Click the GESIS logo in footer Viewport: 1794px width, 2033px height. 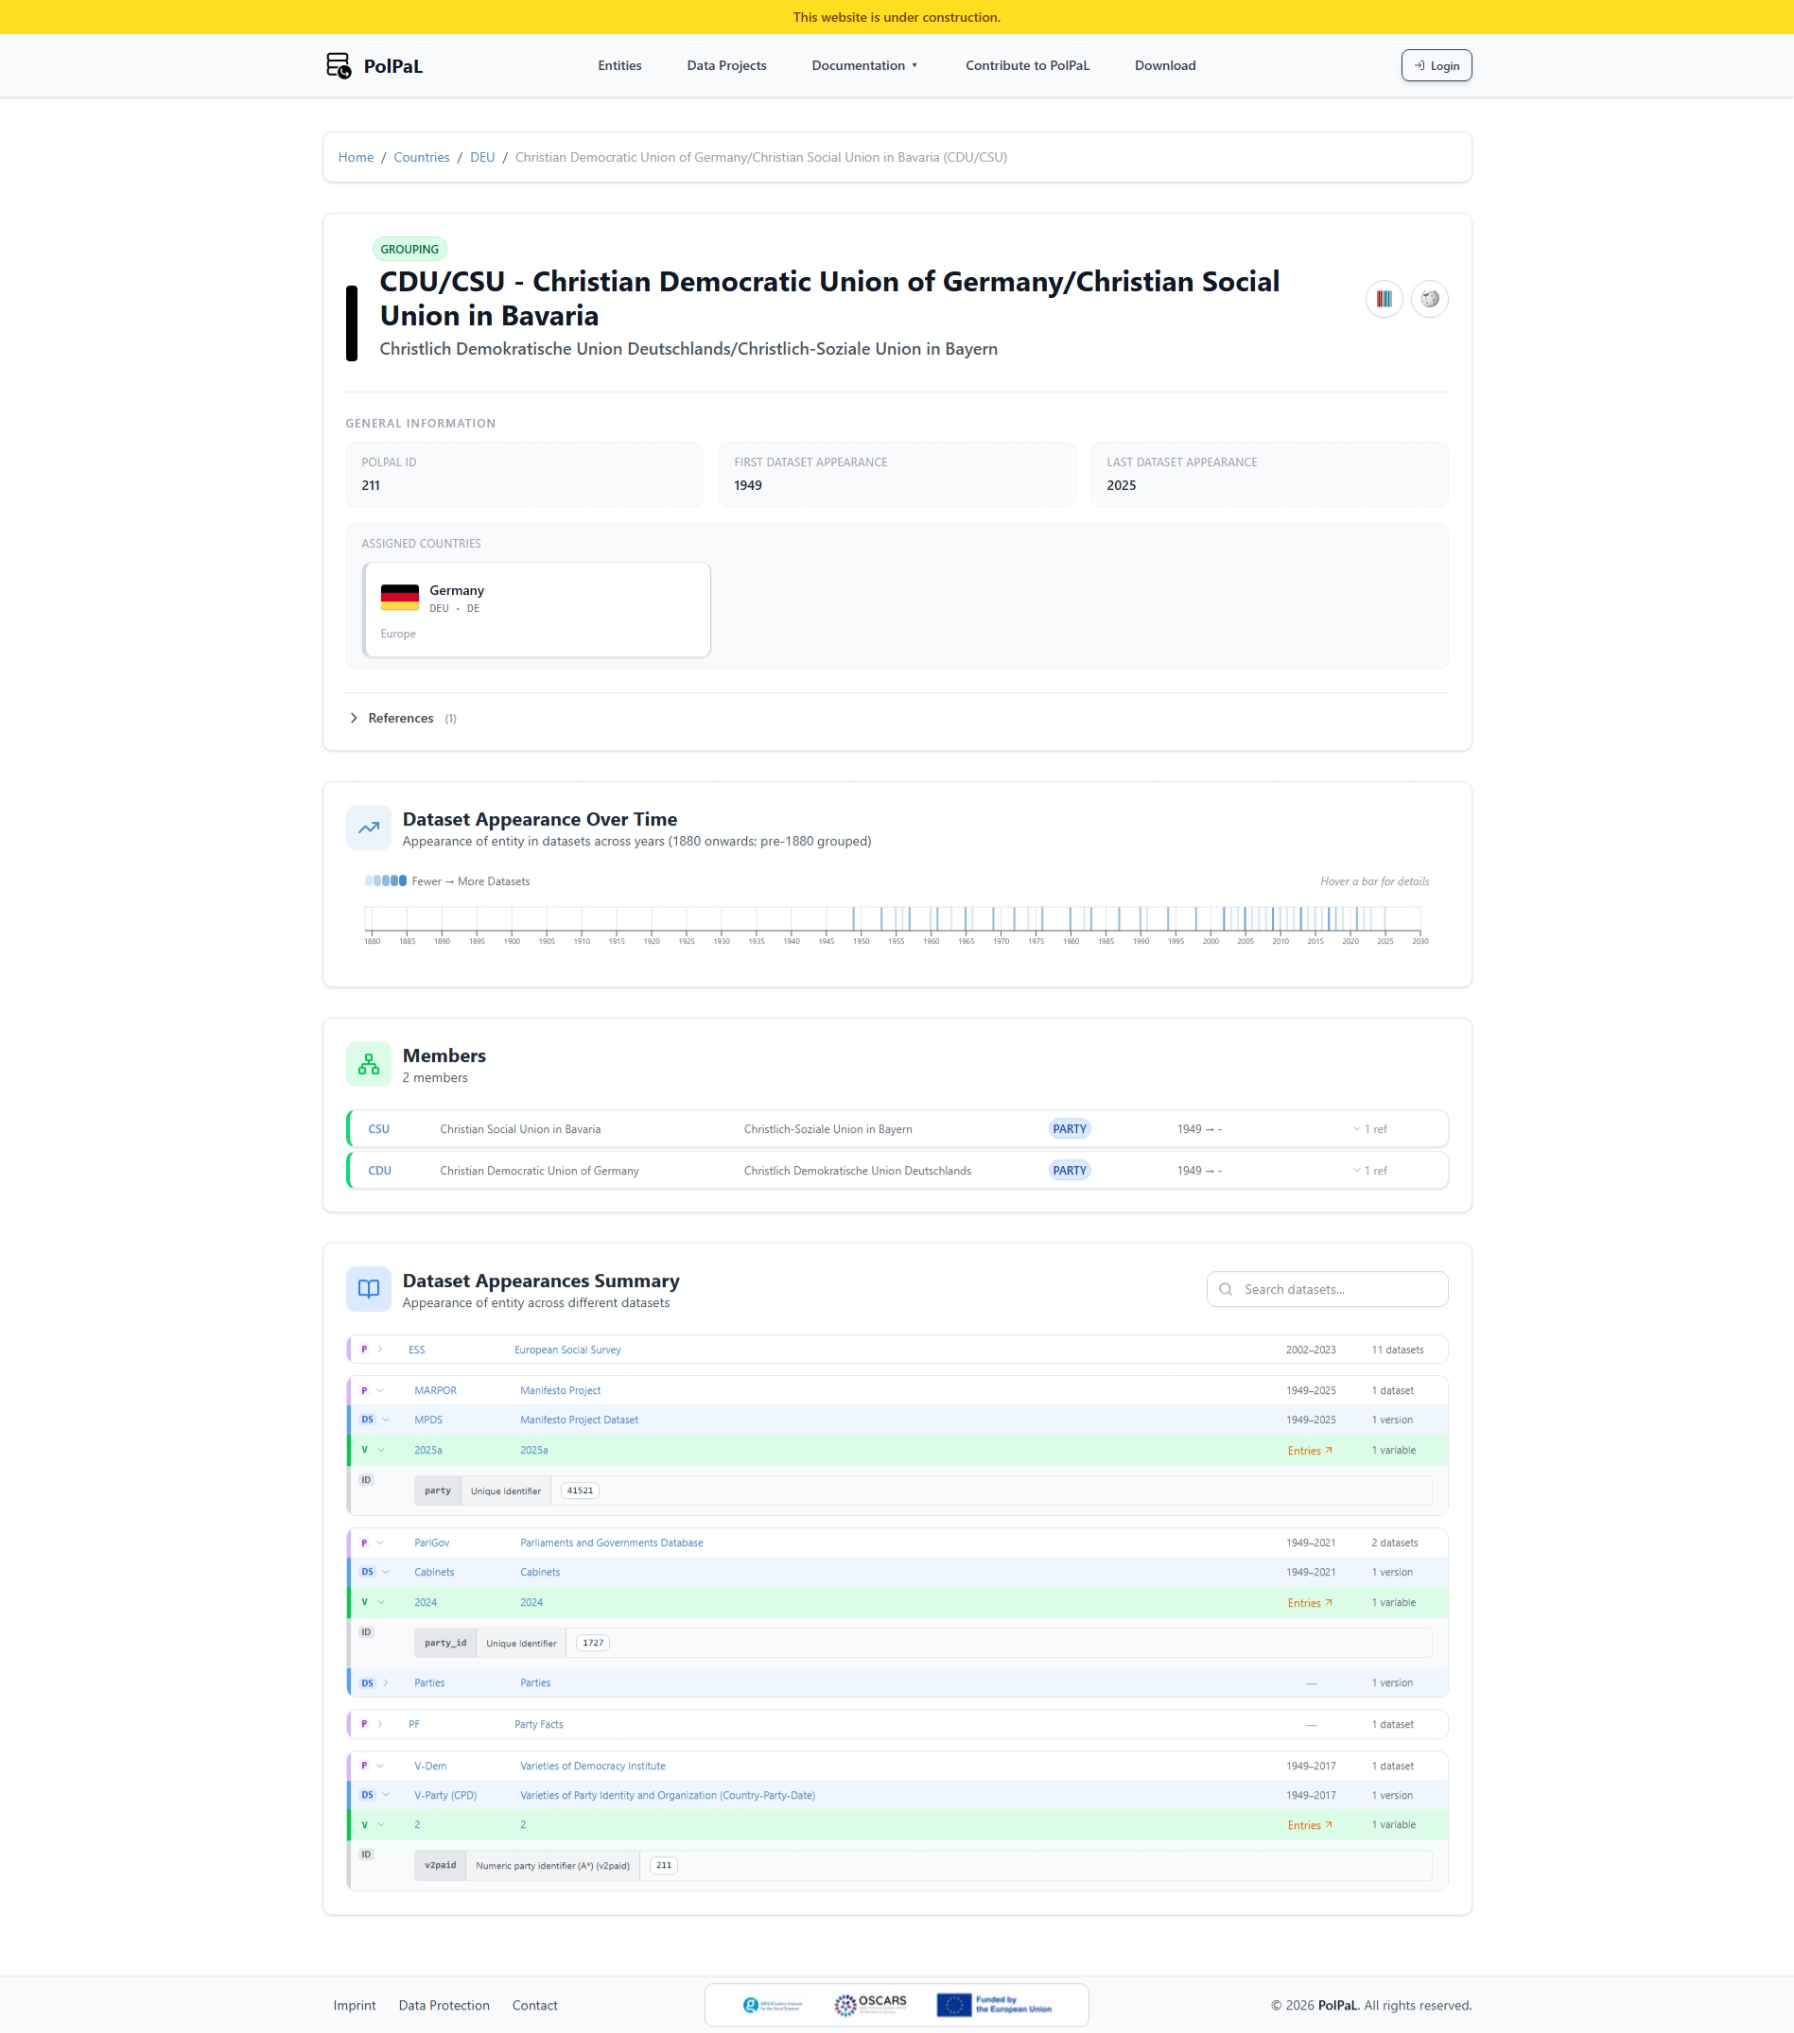[772, 2005]
